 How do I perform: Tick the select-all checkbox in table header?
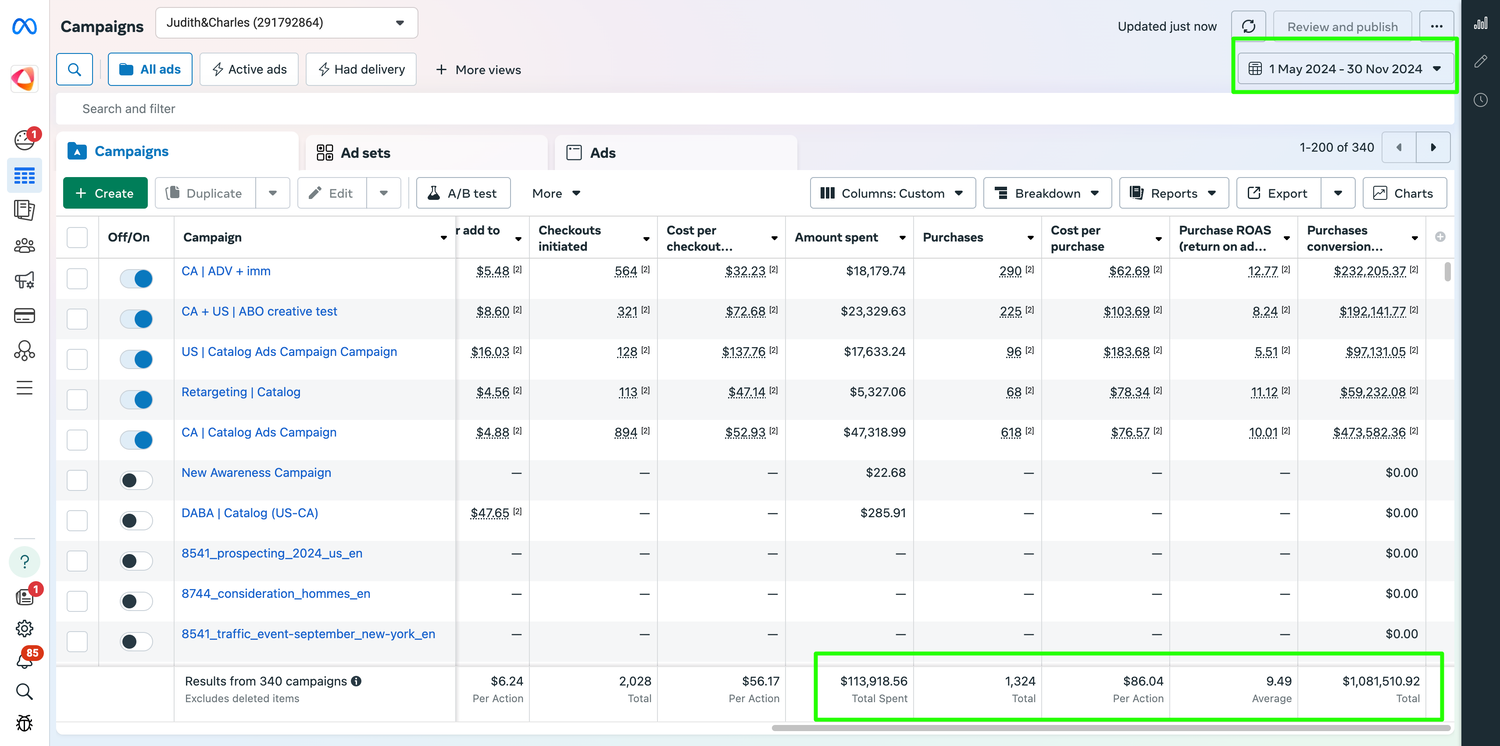coord(77,237)
